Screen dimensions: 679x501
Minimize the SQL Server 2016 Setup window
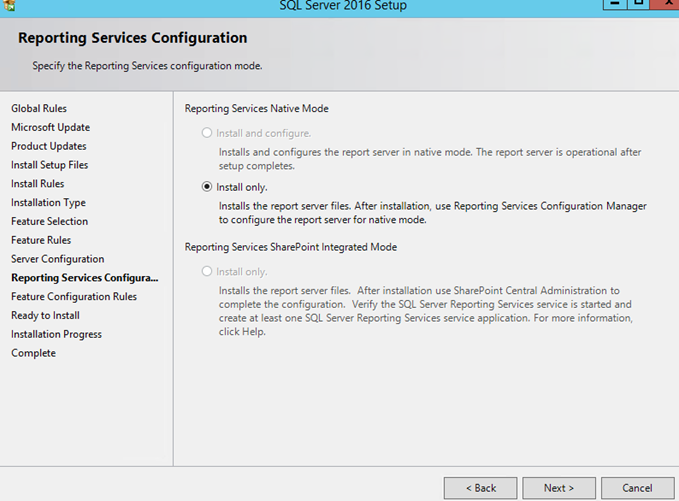click(x=615, y=3)
